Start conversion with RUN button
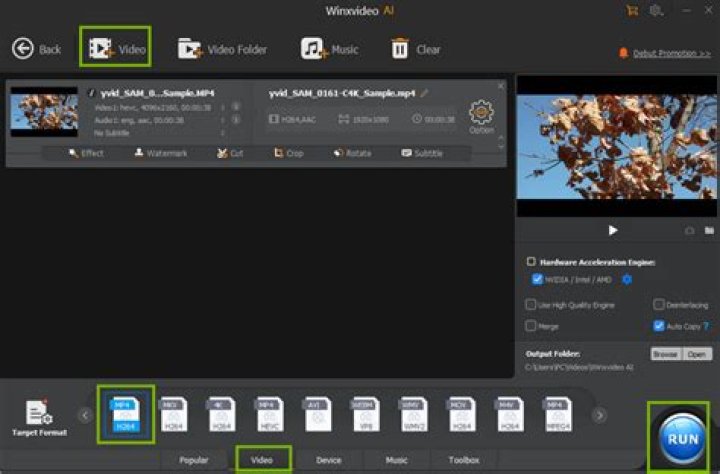This screenshot has height=474, width=720. click(x=682, y=439)
